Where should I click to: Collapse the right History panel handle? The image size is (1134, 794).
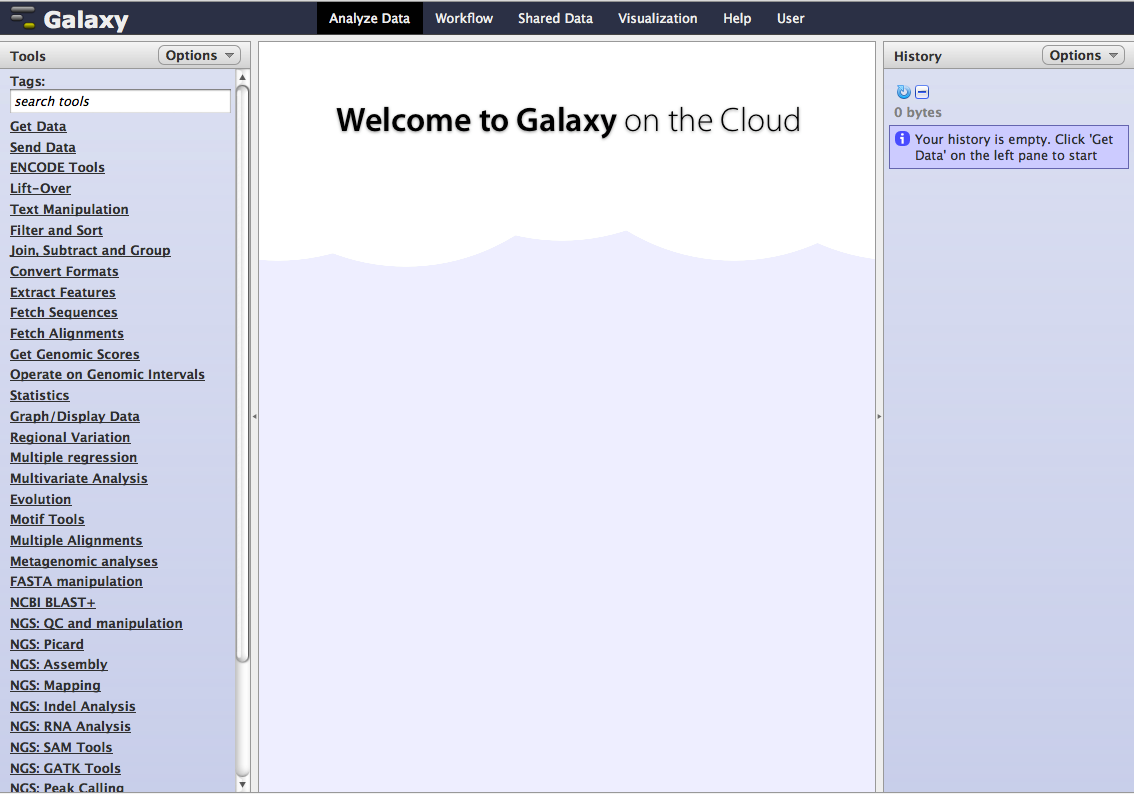(x=879, y=417)
